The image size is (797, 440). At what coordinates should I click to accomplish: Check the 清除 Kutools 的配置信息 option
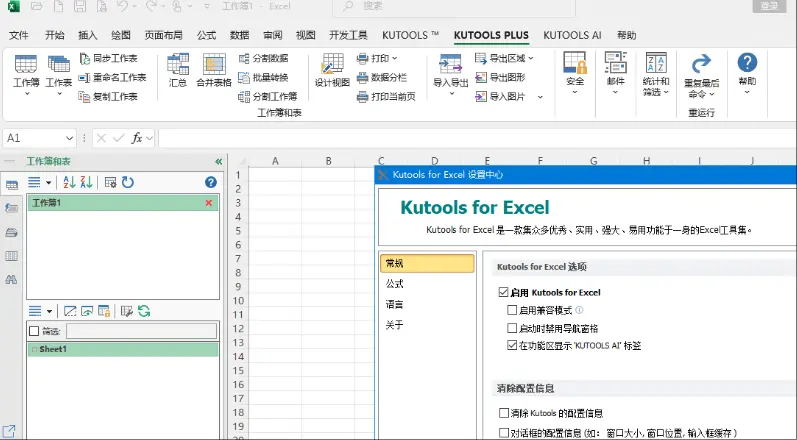tap(503, 412)
